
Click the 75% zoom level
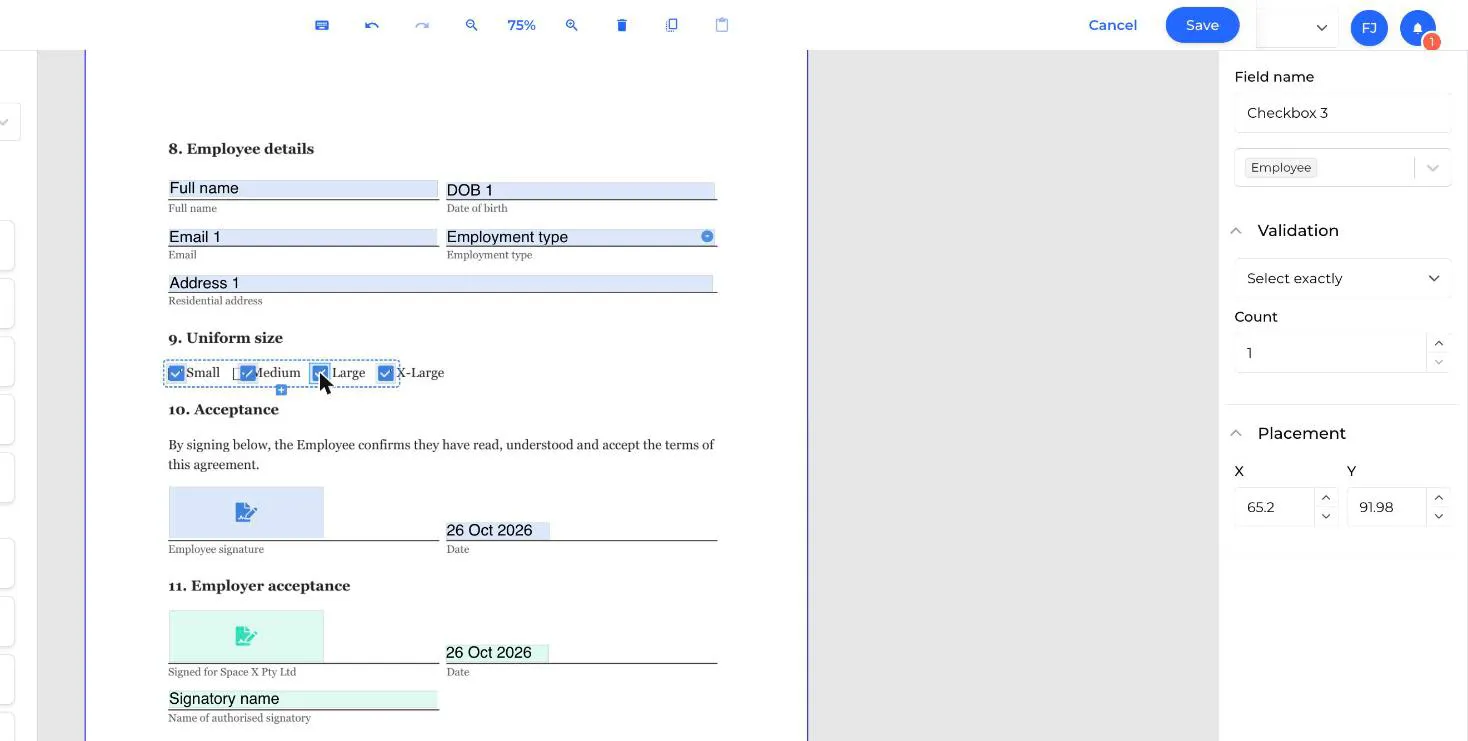coord(521,25)
